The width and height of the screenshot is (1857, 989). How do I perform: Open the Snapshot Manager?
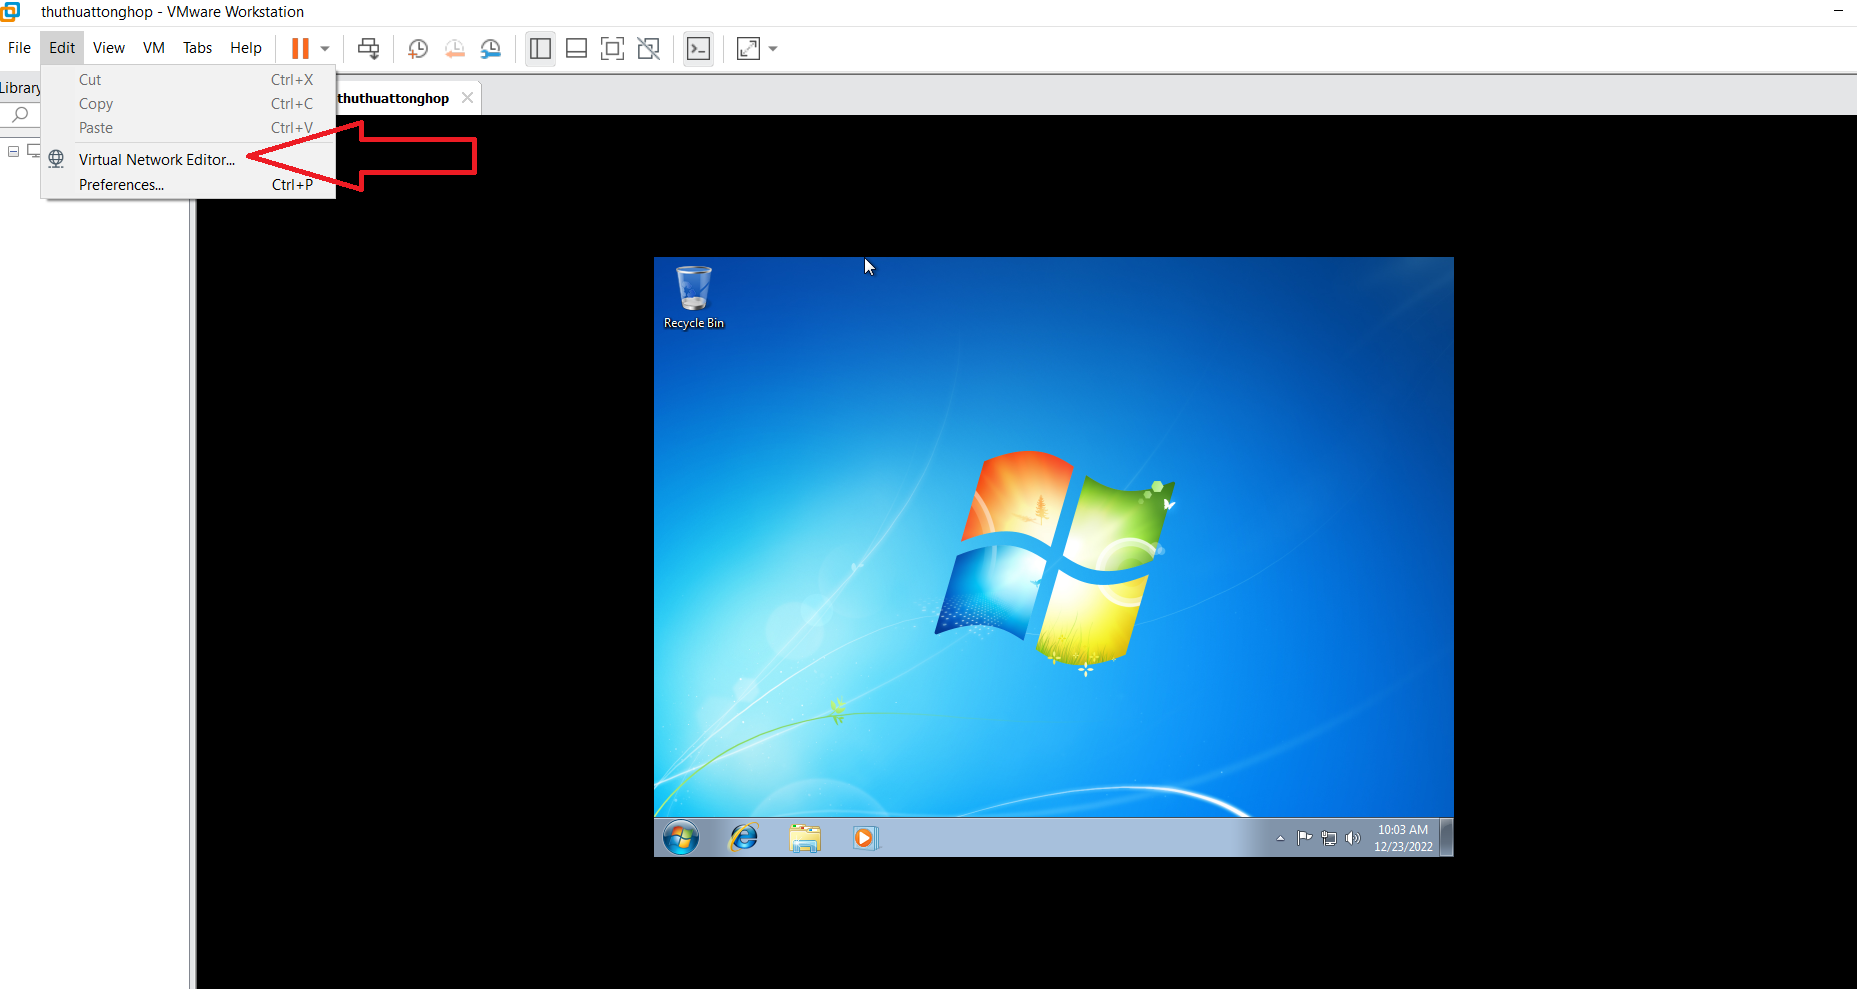(x=490, y=48)
